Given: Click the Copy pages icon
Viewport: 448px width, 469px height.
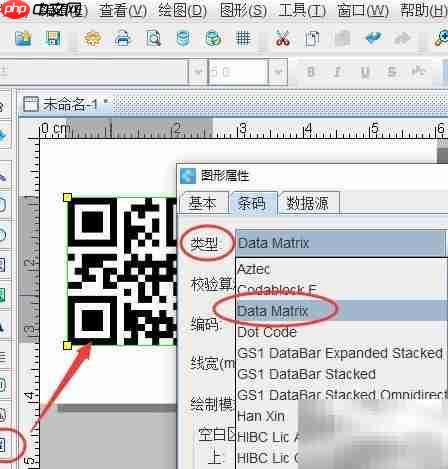Looking at the screenshot, I should [312, 39].
